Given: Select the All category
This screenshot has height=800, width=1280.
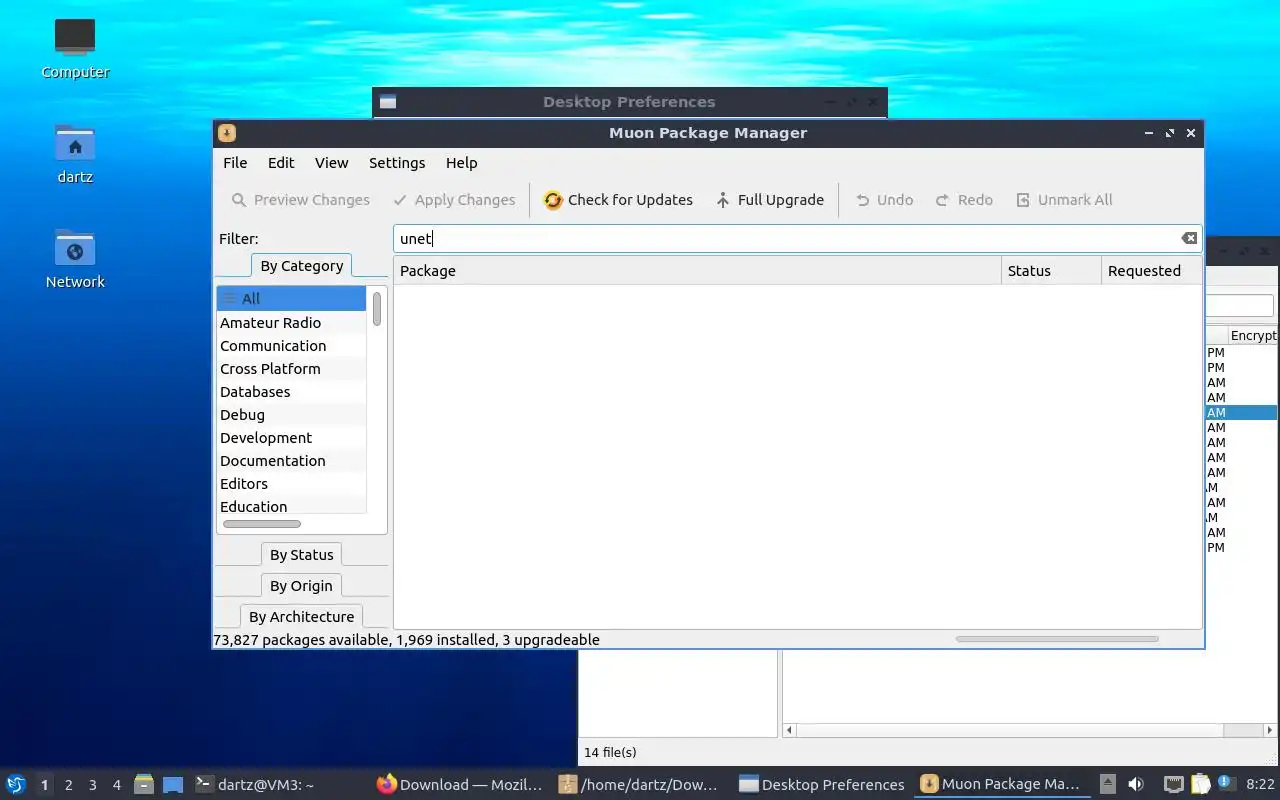Looking at the screenshot, I should pyautogui.click(x=291, y=298).
